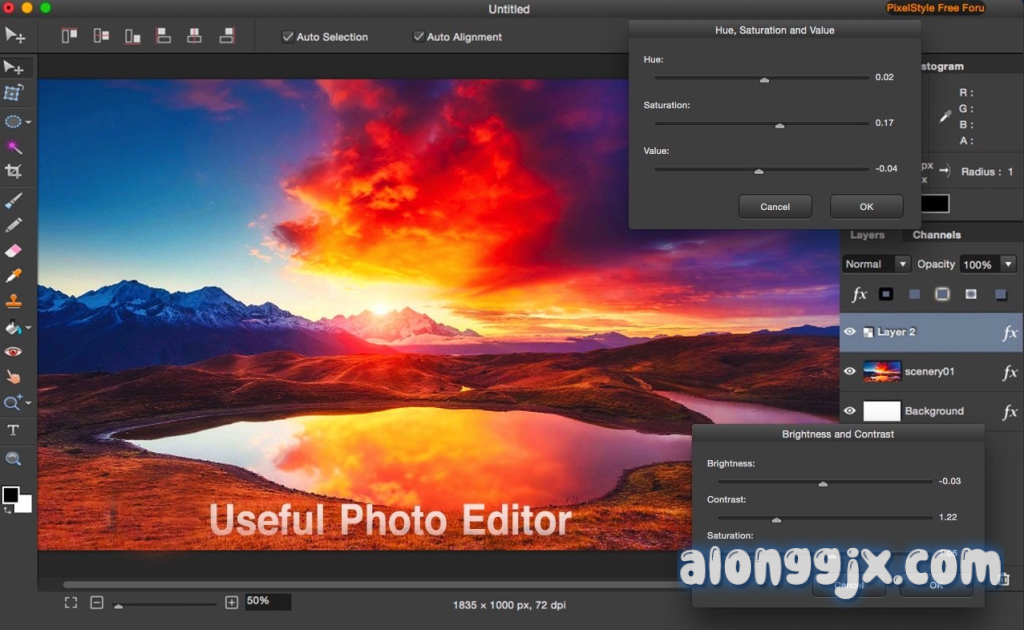Select the Red Eye removal tool

[x=14, y=352]
